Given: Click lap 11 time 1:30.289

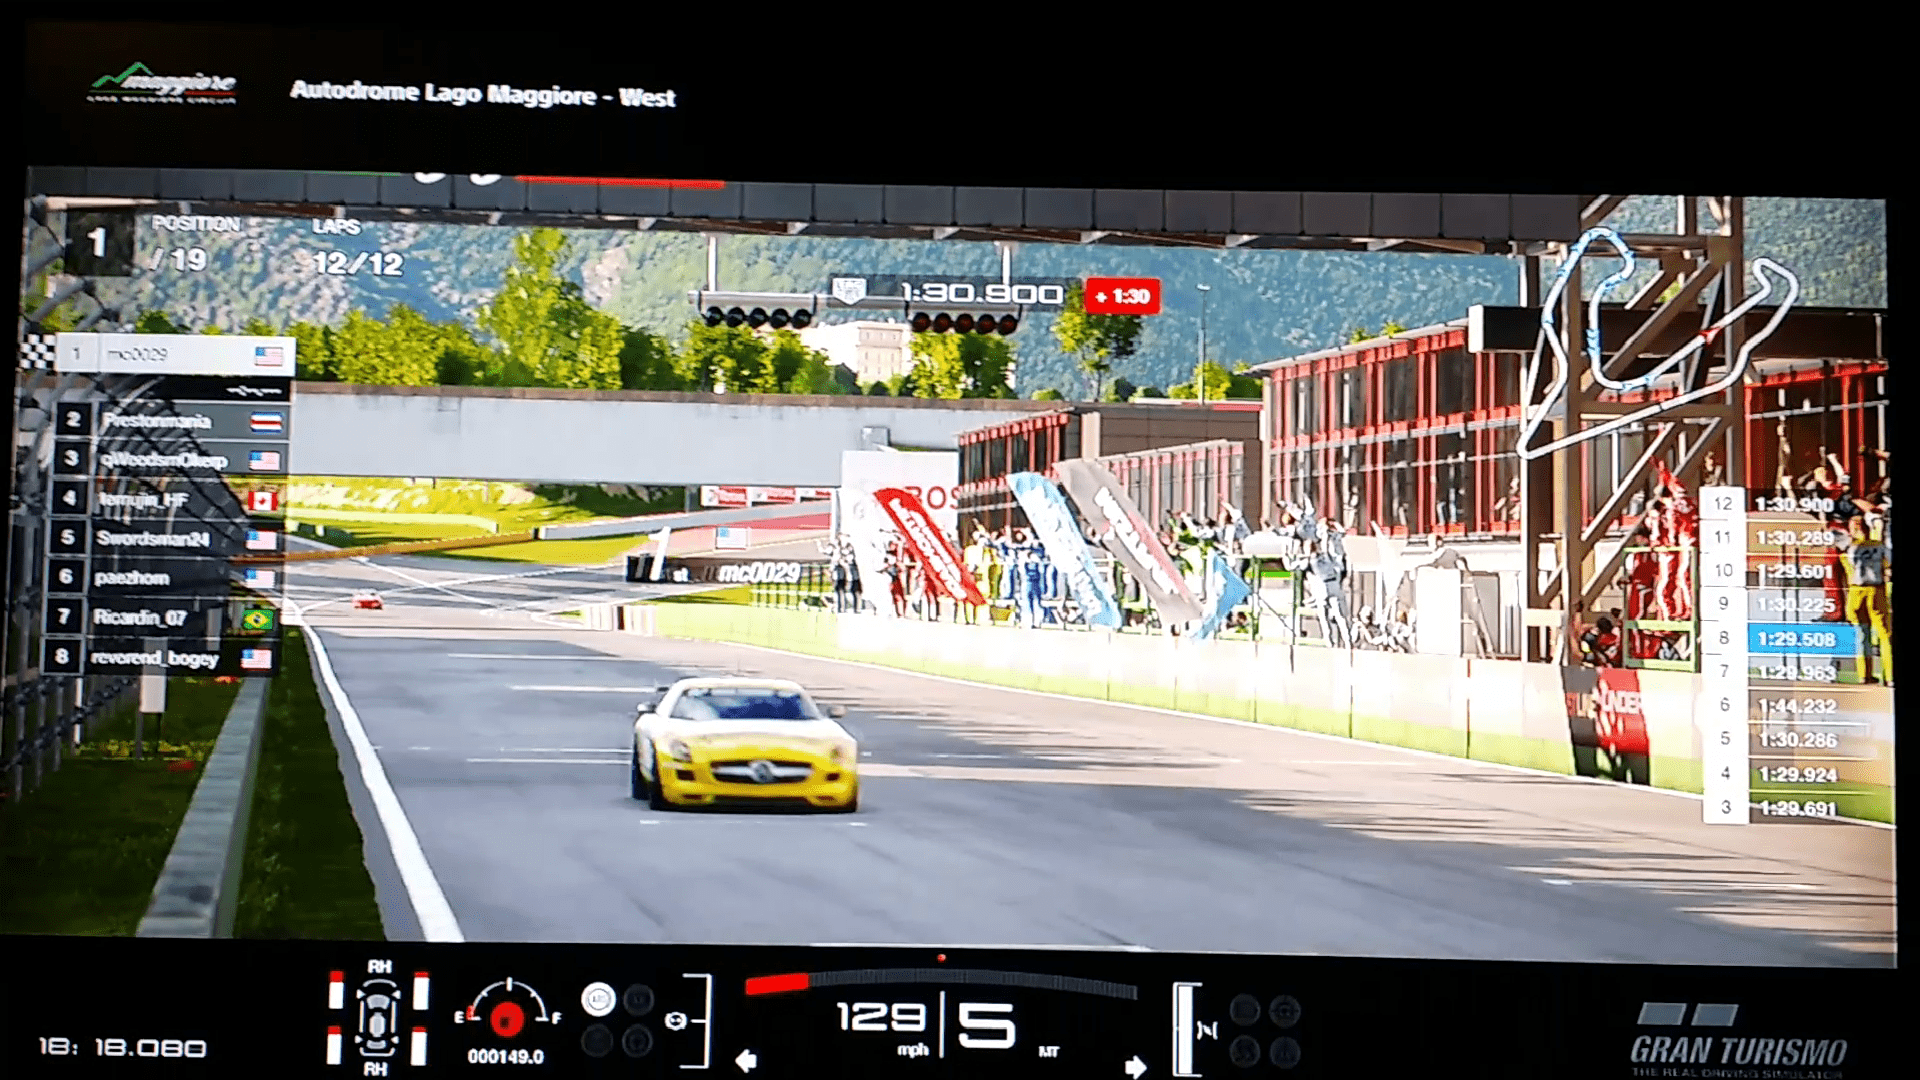Looking at the screenshot, I should click(x=1795, y=538).
